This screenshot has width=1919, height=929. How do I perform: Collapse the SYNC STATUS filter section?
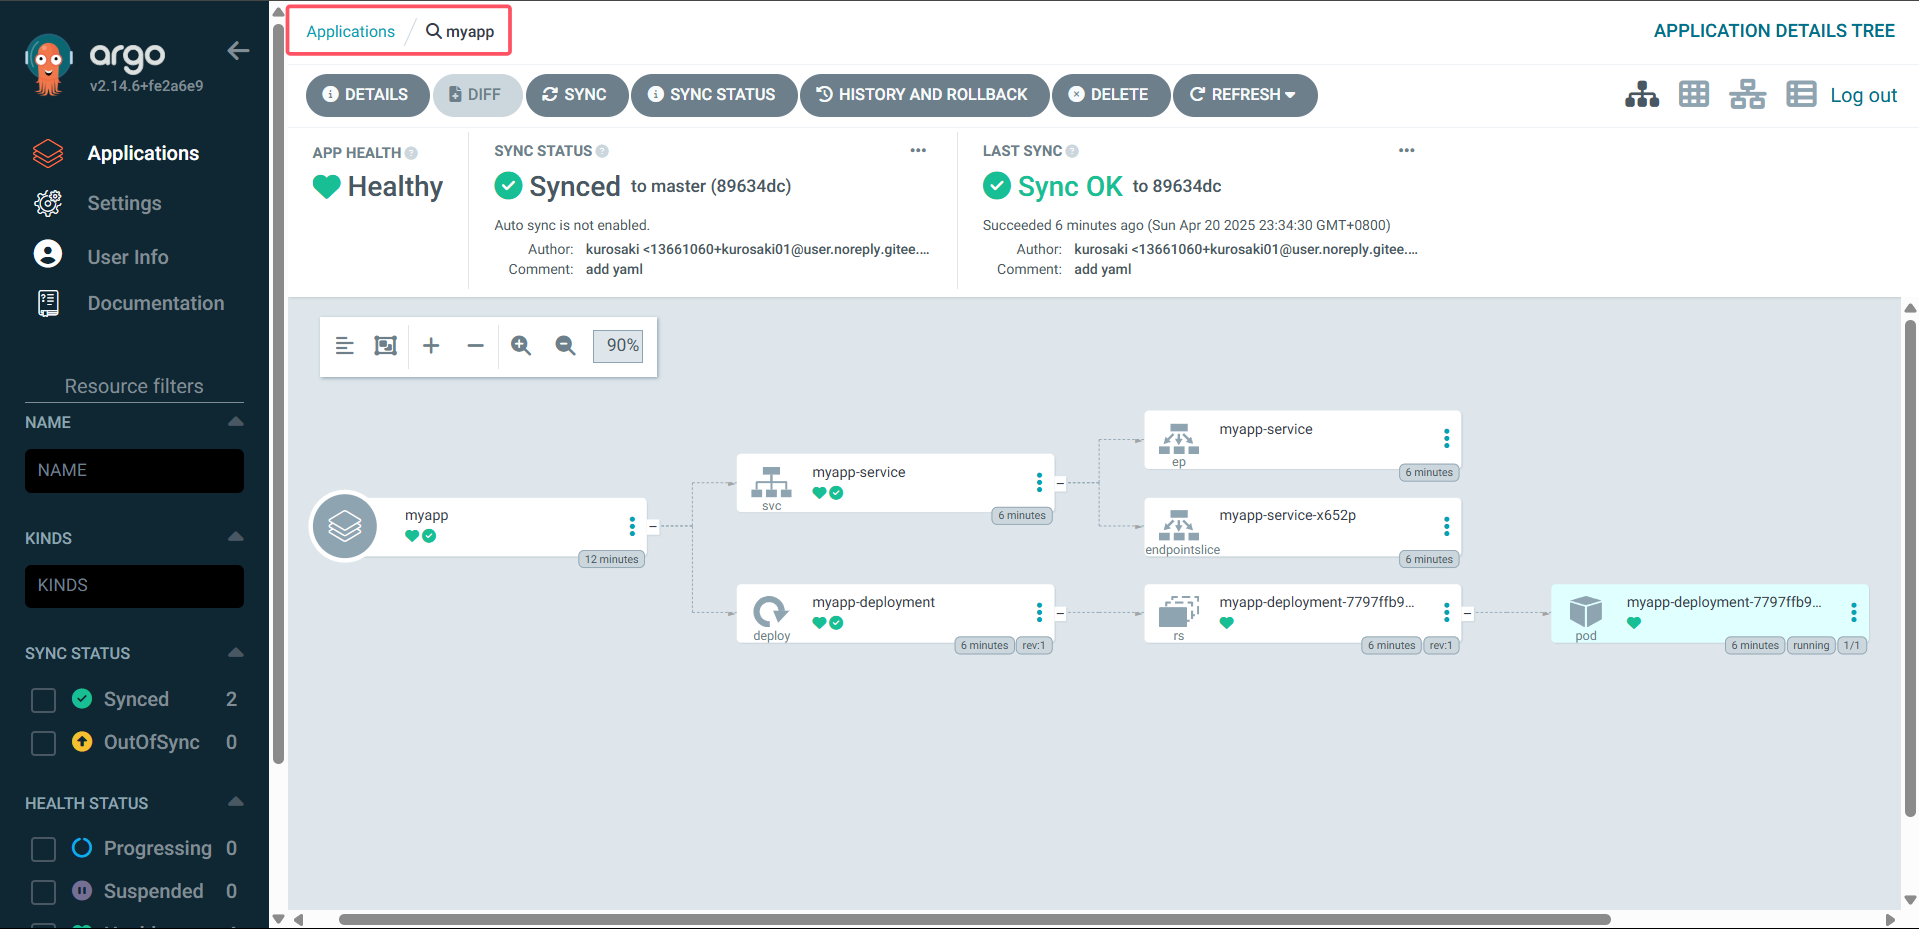pos(236,653)
